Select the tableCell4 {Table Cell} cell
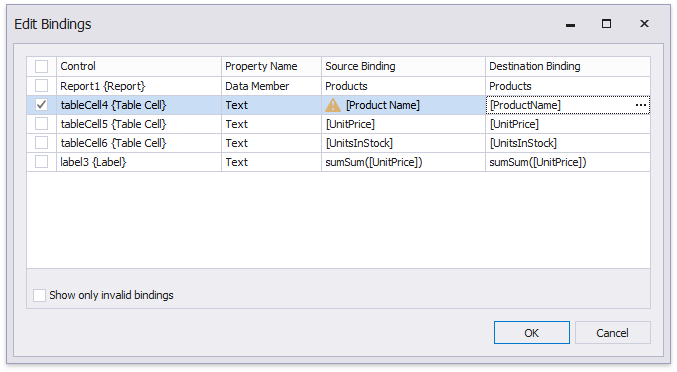 pyautogui.click(x=139, y=105)
